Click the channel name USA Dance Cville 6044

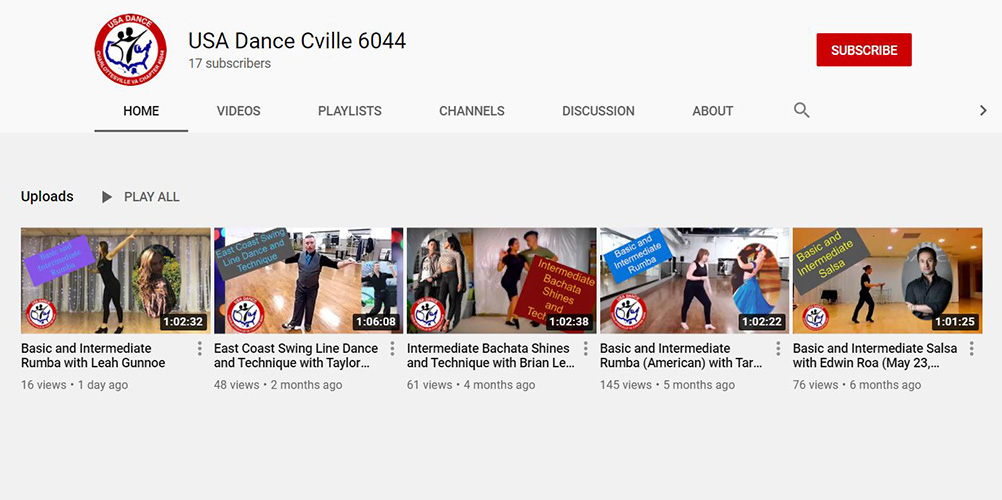point(297,41)
